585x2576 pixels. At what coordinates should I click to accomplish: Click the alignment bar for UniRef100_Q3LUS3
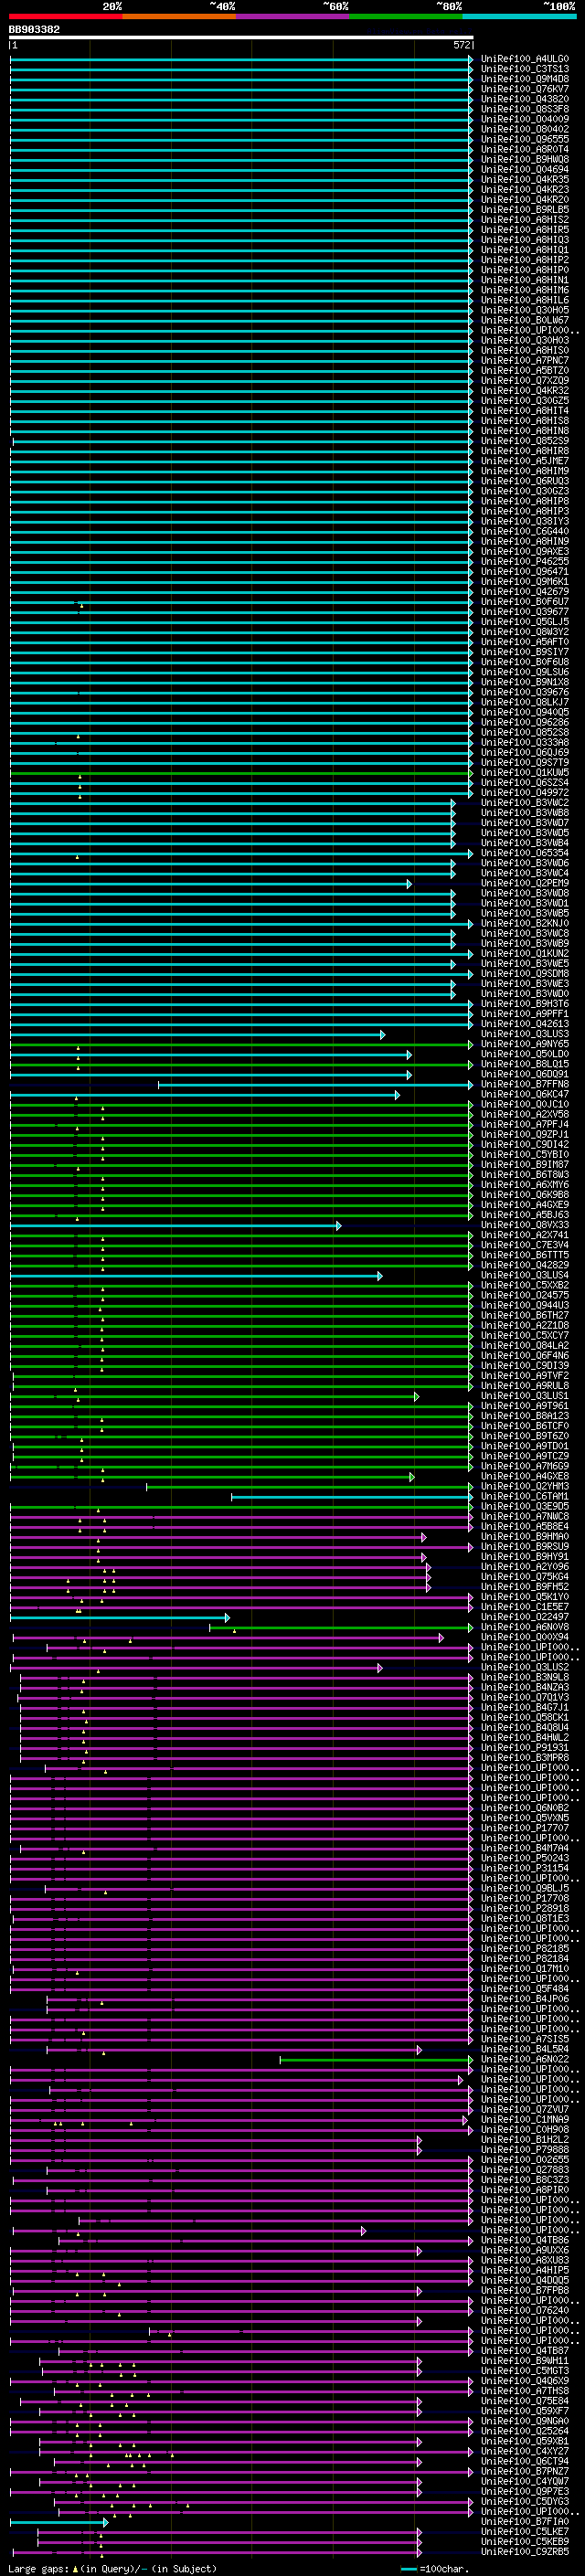tap(197, 1034)
